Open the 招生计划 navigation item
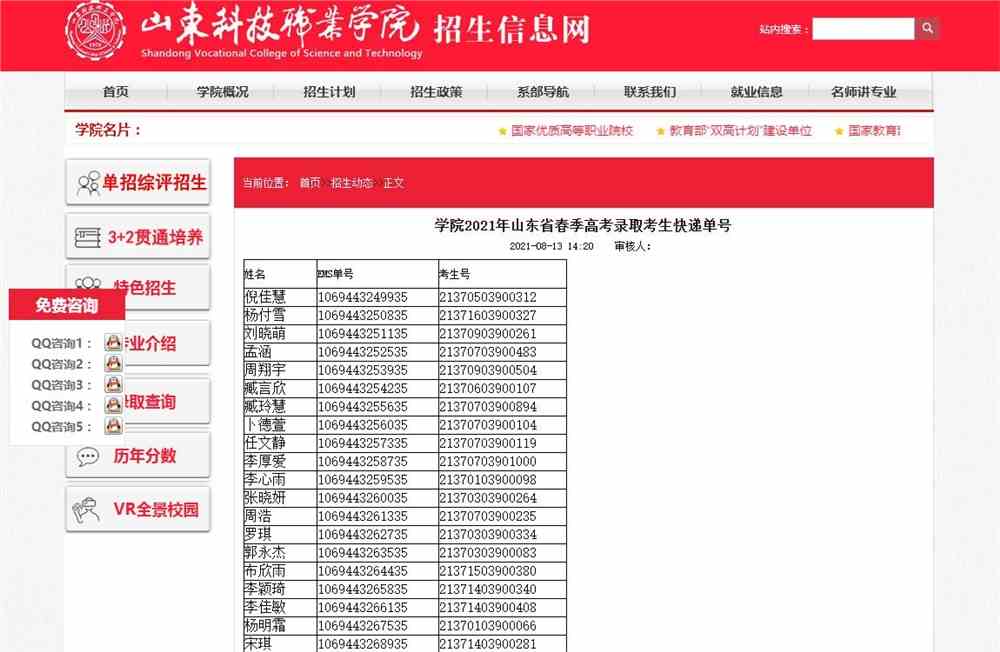 [x=329, y=92]
